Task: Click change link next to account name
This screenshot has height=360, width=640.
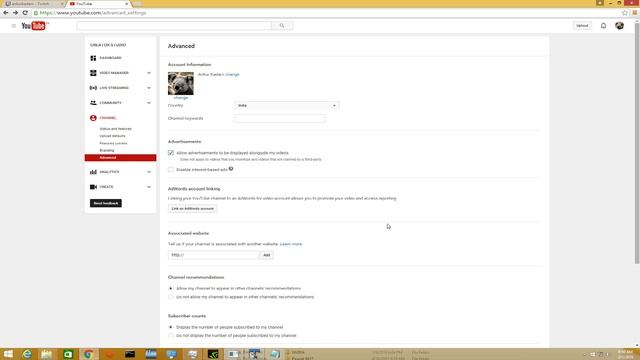Action: [232, 75]
